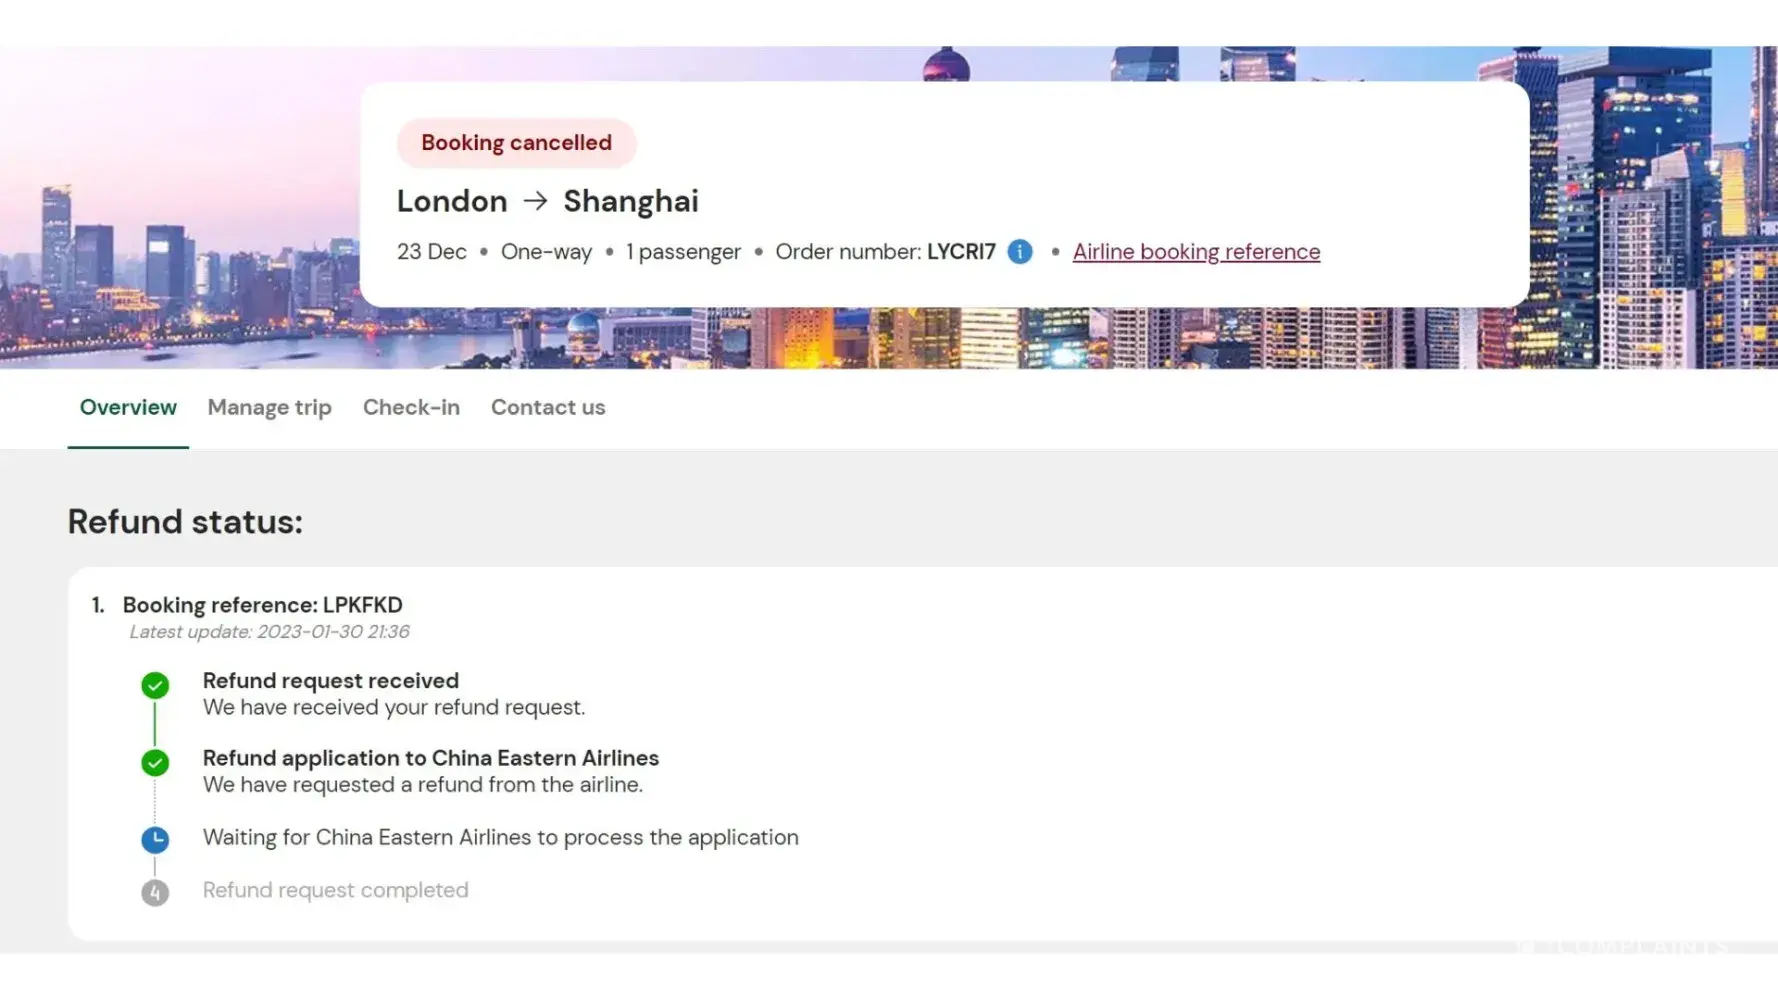Click the Waiting for China Eastern Airlines text

point(500,837)
